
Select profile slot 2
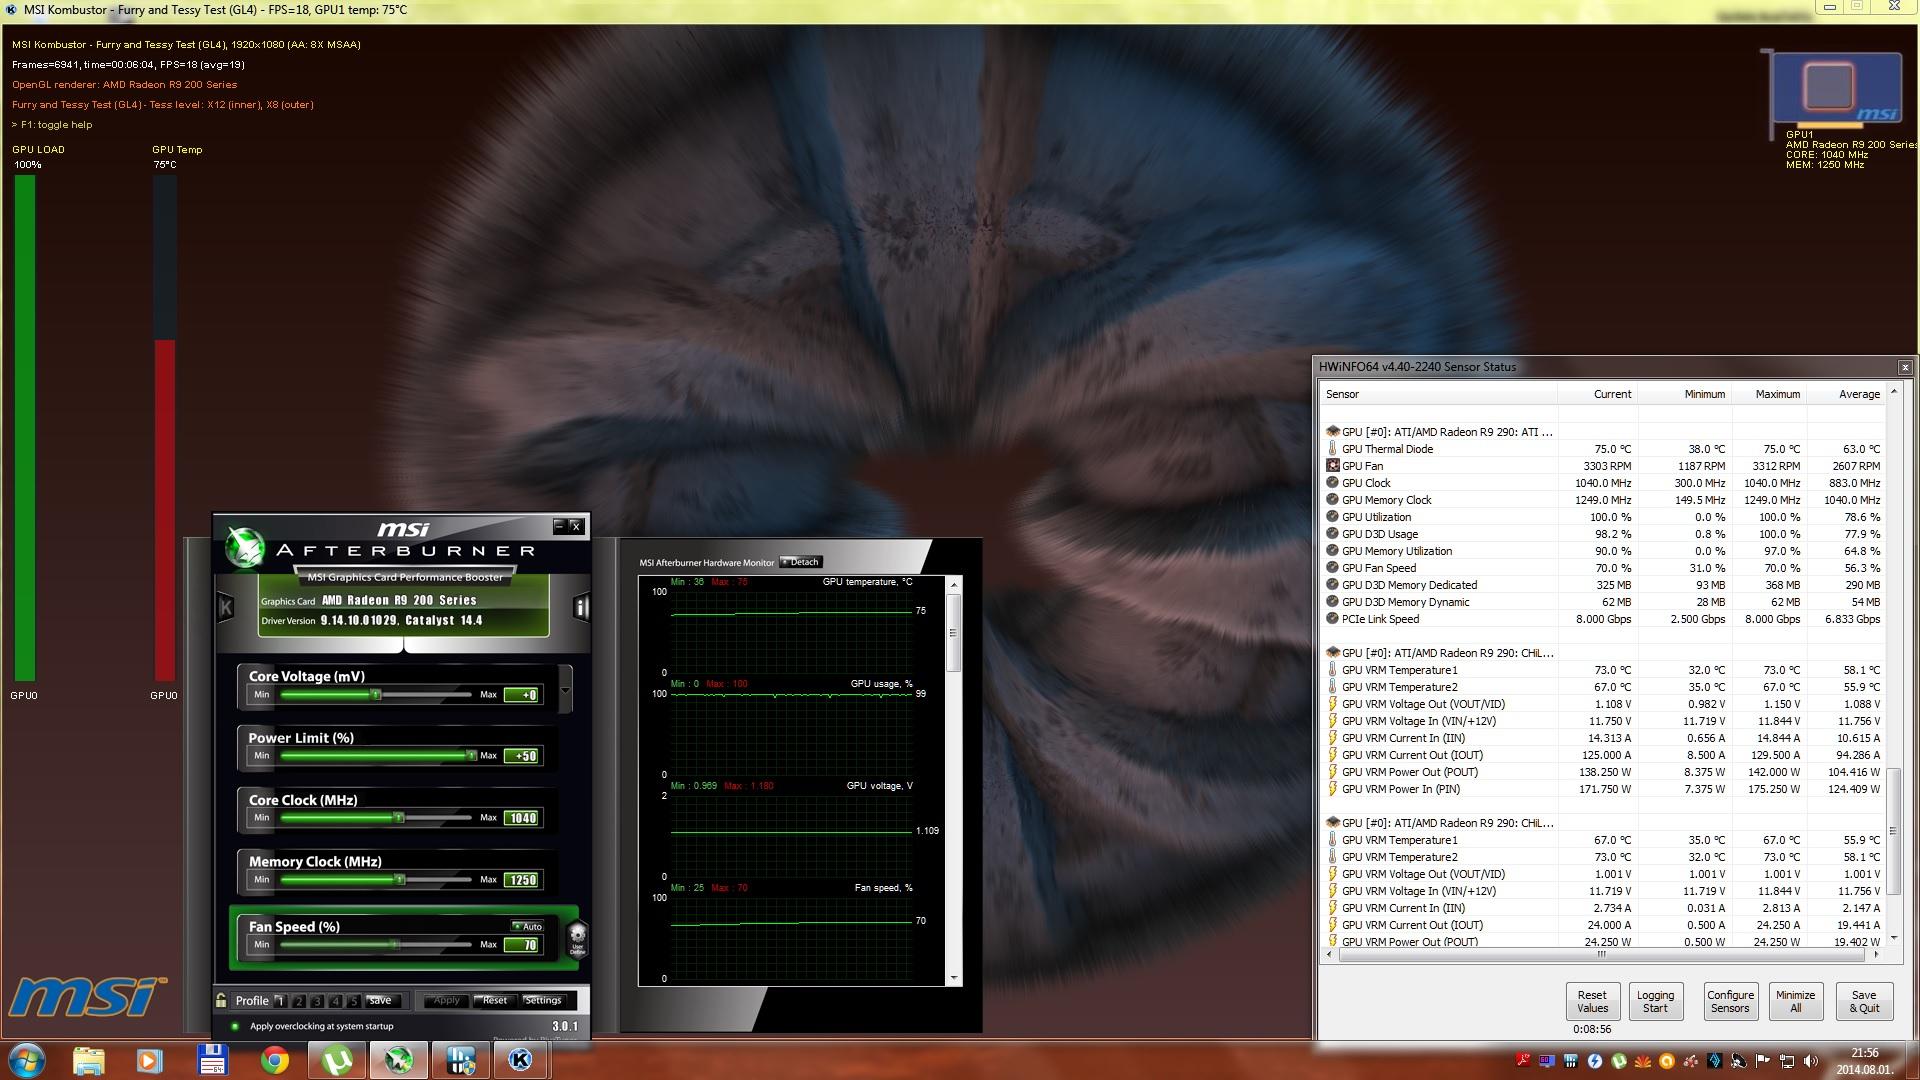pyautogui.click(x=299, y=1000)
